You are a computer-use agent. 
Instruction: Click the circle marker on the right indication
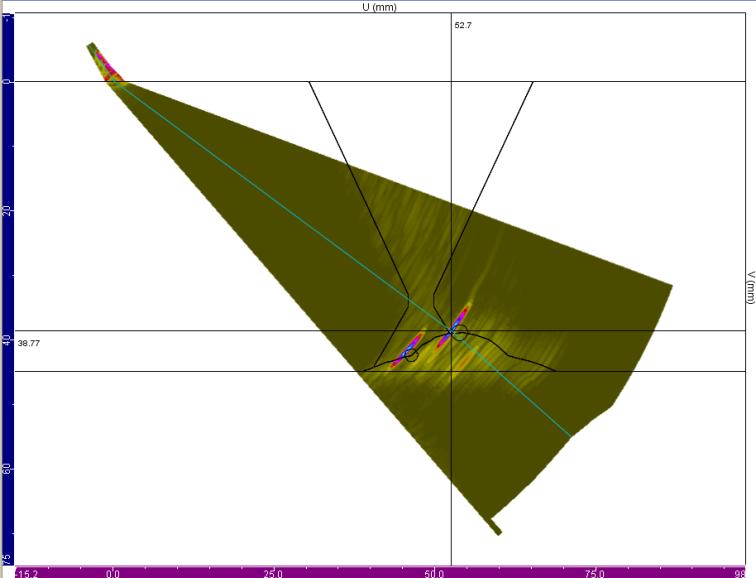tap(460, 332)
